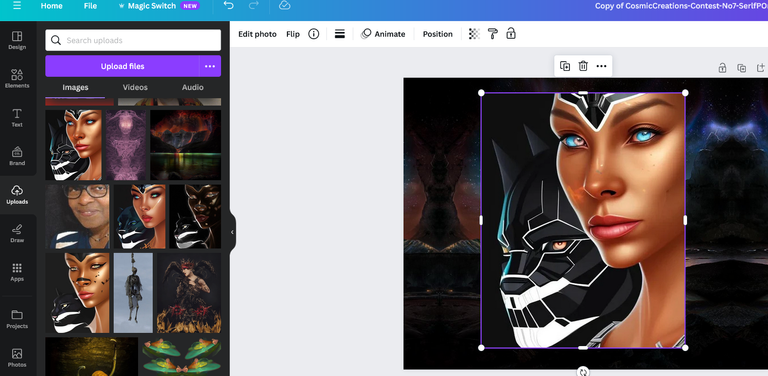Open the Draw tool panel

coord(17,233)
